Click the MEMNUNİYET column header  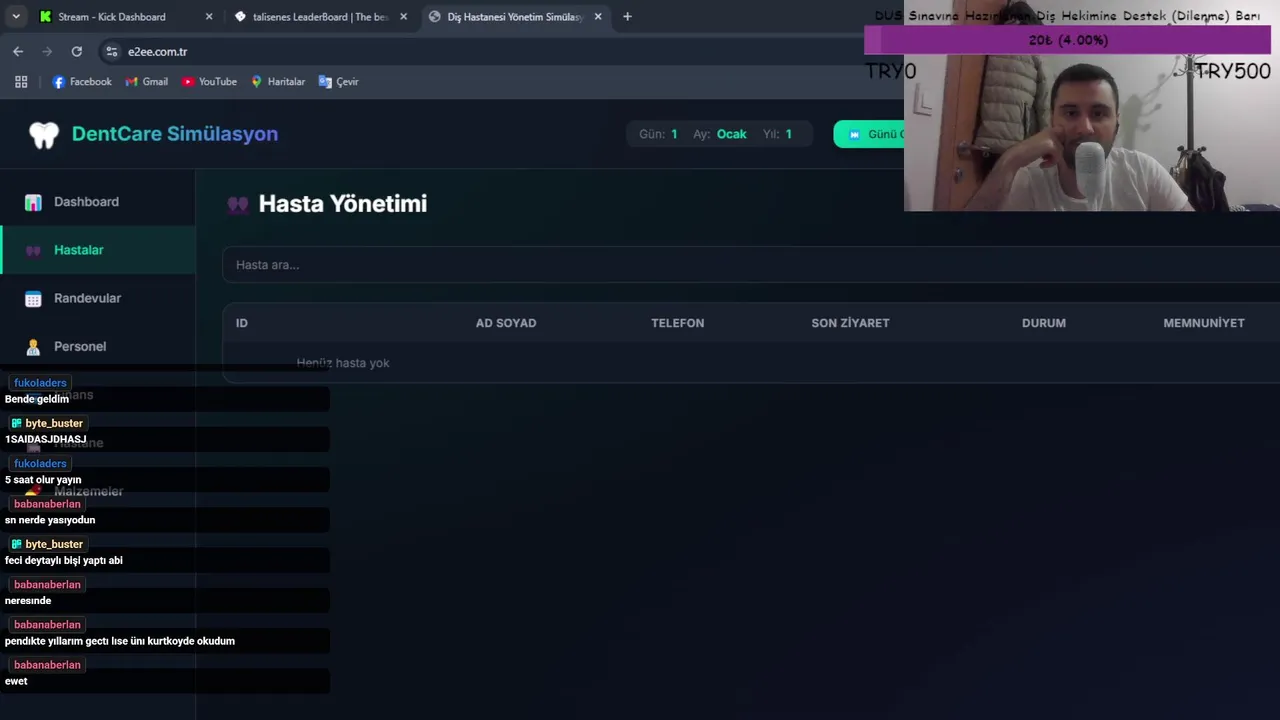point(1204,323)
